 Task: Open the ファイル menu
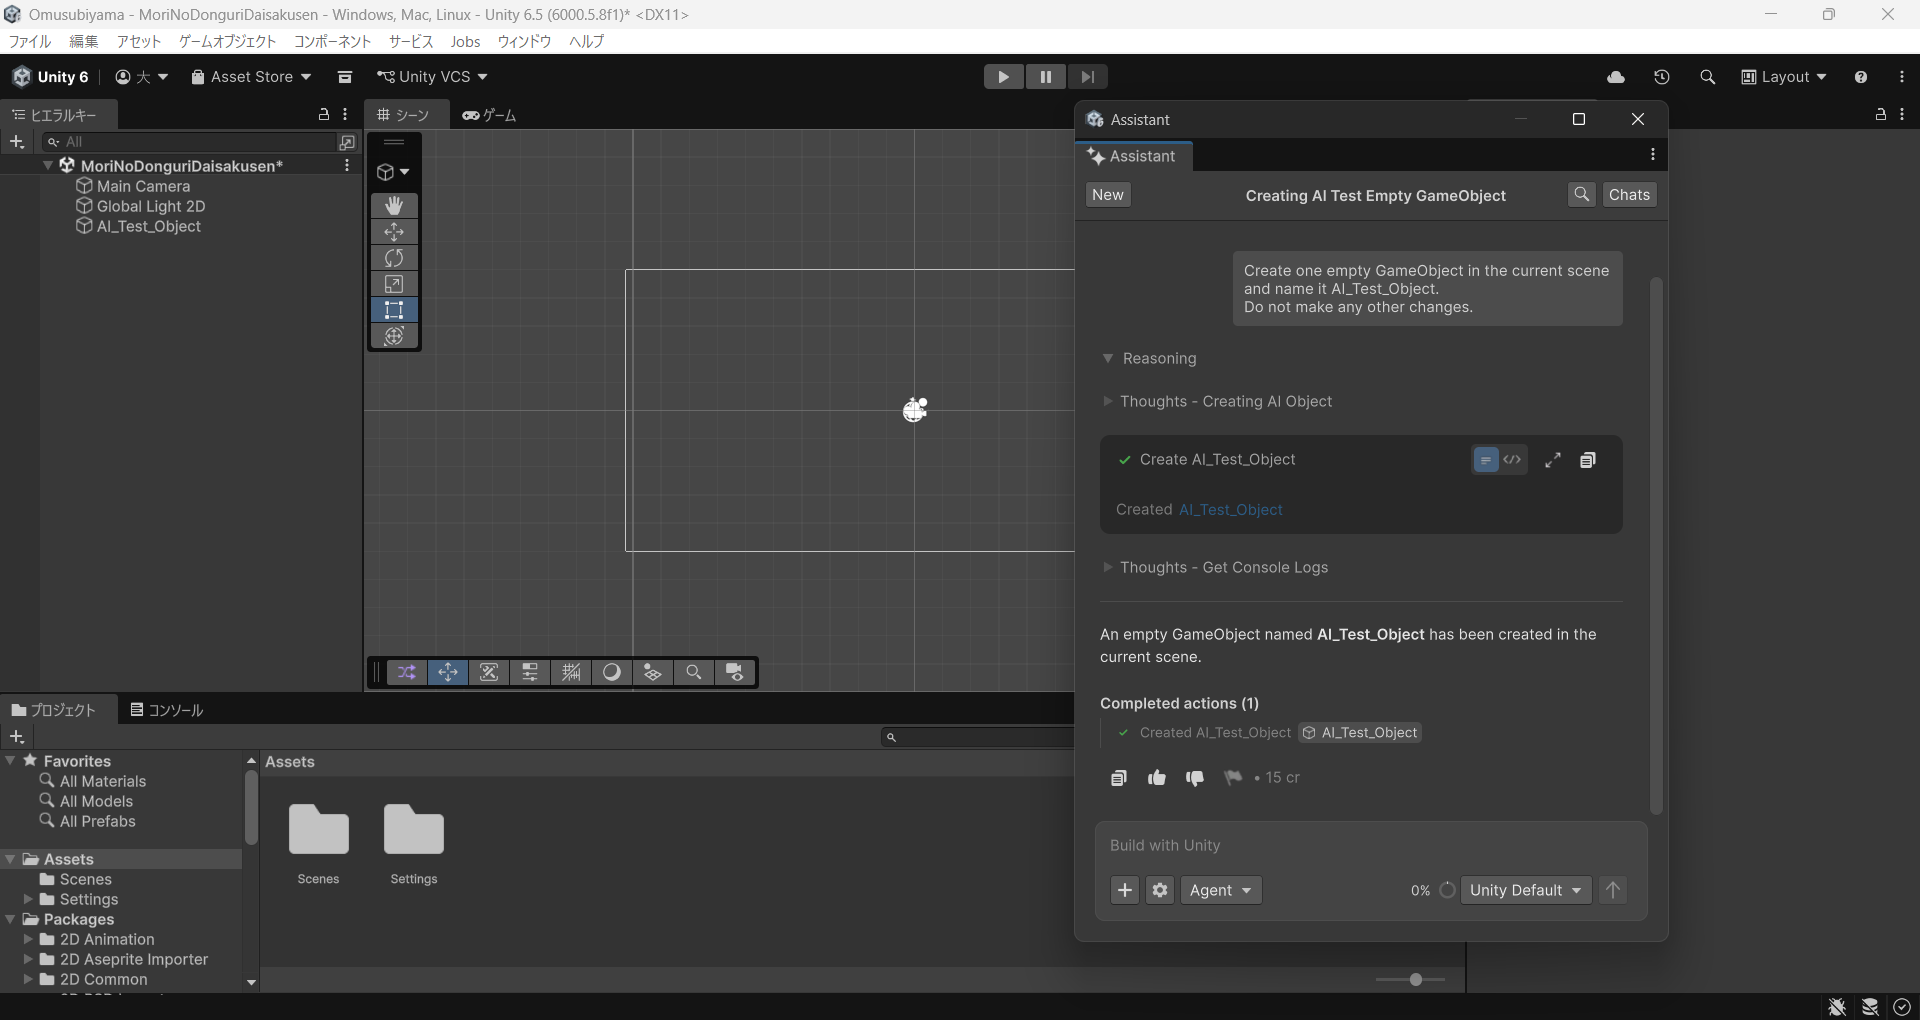click(30, 41)
